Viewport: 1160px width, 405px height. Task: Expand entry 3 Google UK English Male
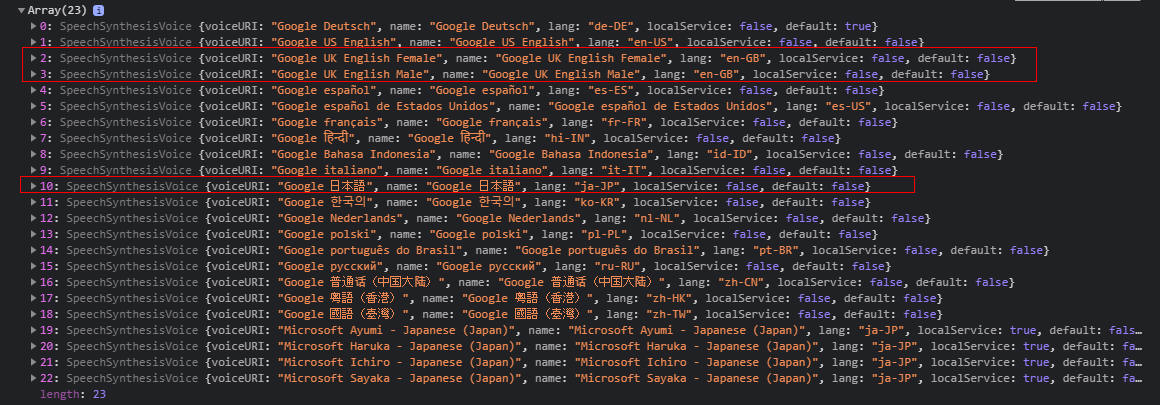click(x=34, y=74)
